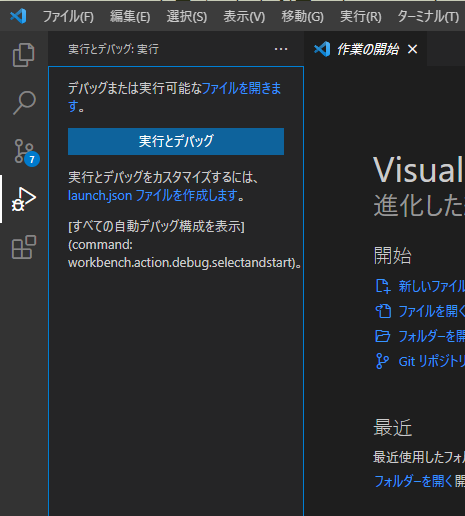
Task: Click フォルダーを開く link under 開始
Action: [x=431, y=336]
